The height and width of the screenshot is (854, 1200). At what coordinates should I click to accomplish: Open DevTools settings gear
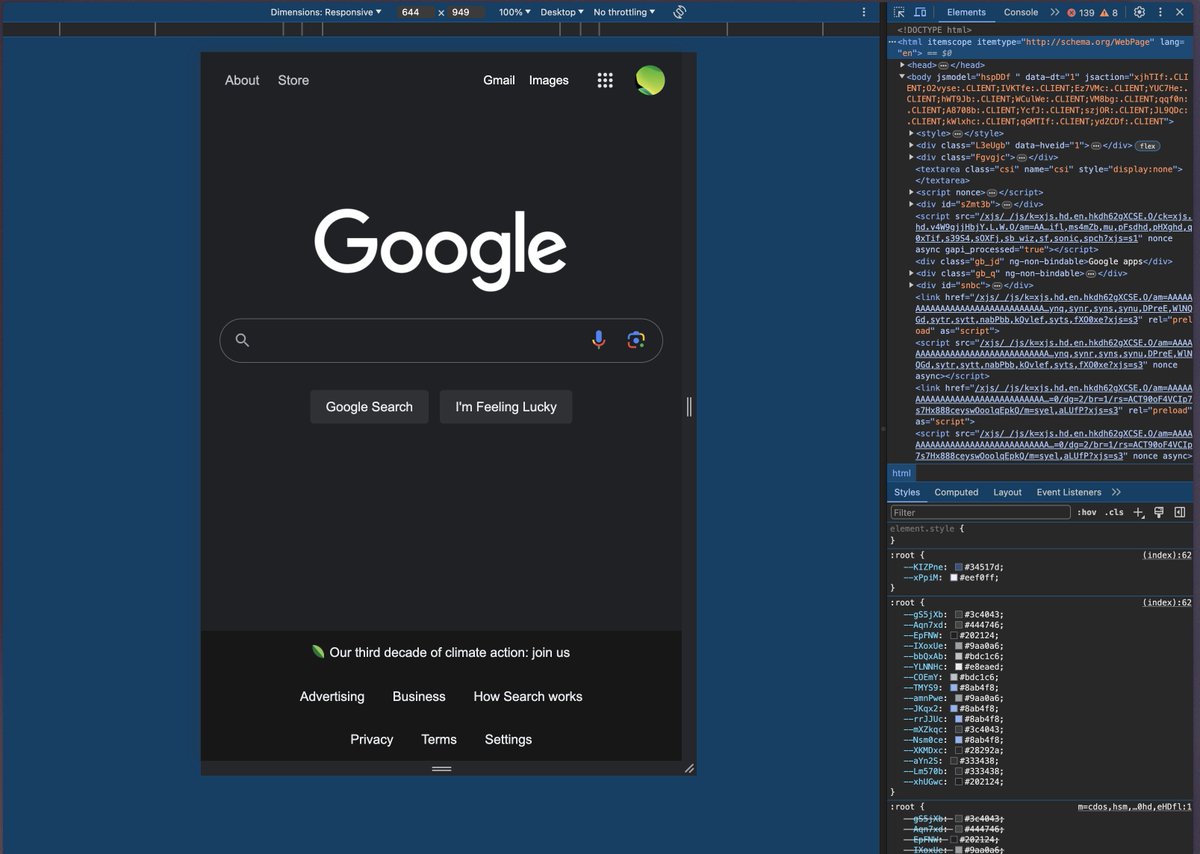(x=1139, y=12)
